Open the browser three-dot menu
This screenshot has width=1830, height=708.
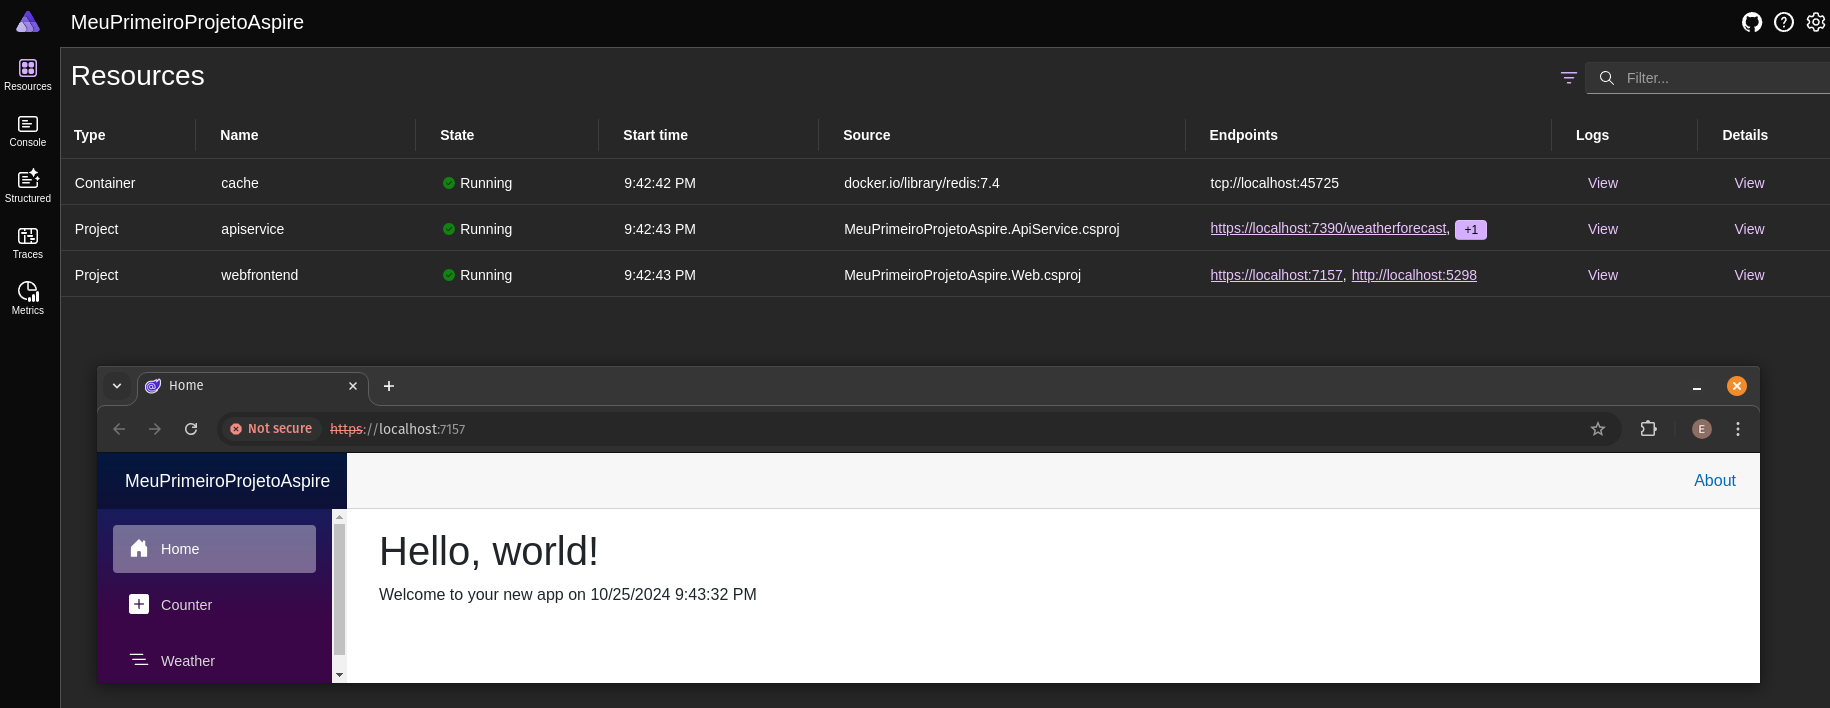click(1738, 429)
